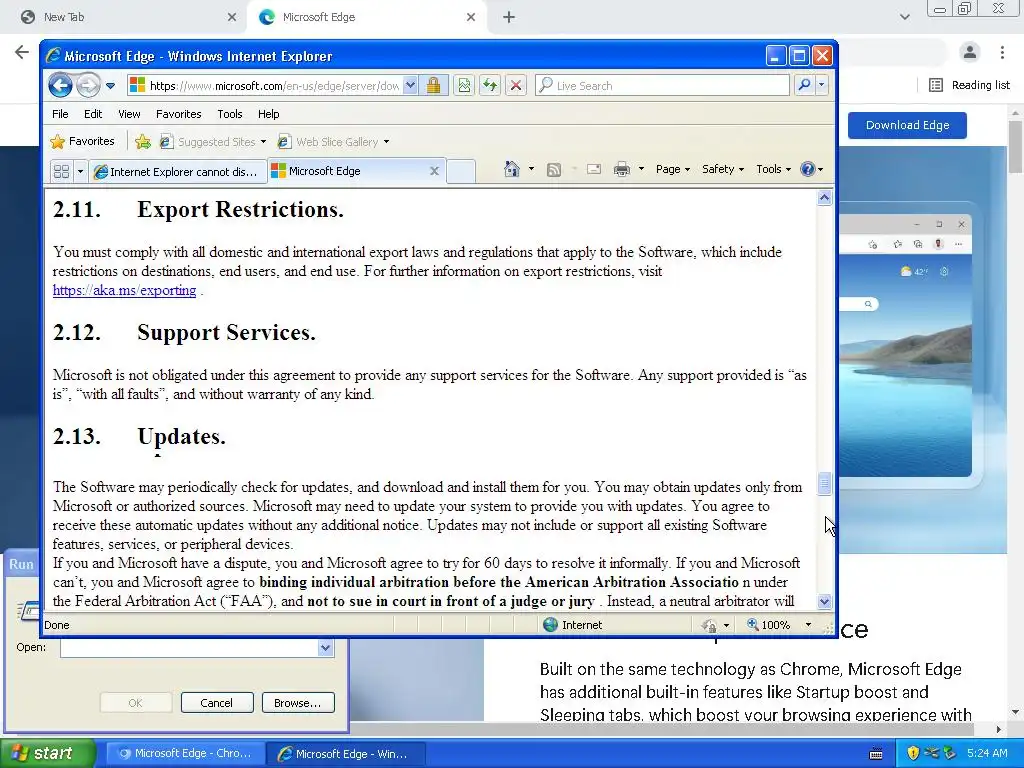Open a new blank IE tab
1024x768 pixels.
click(461, 171)
